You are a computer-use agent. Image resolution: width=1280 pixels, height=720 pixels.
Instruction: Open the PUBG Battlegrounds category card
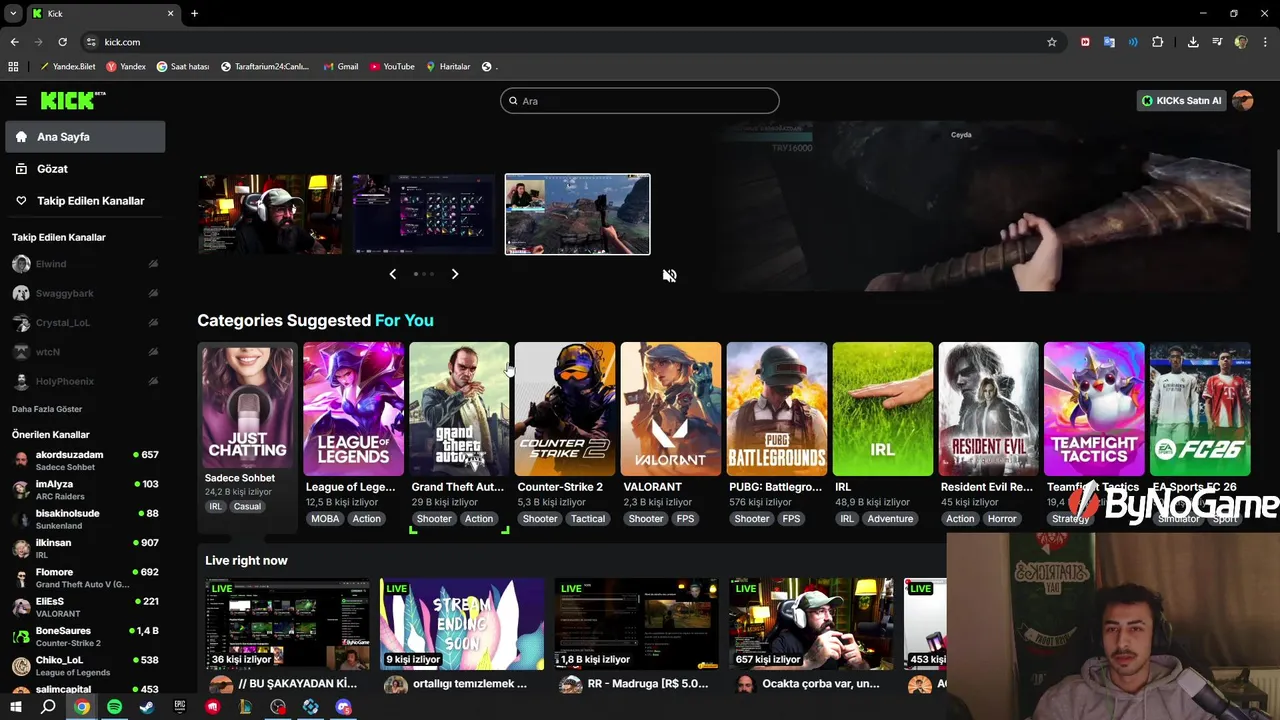coord(777,409)
